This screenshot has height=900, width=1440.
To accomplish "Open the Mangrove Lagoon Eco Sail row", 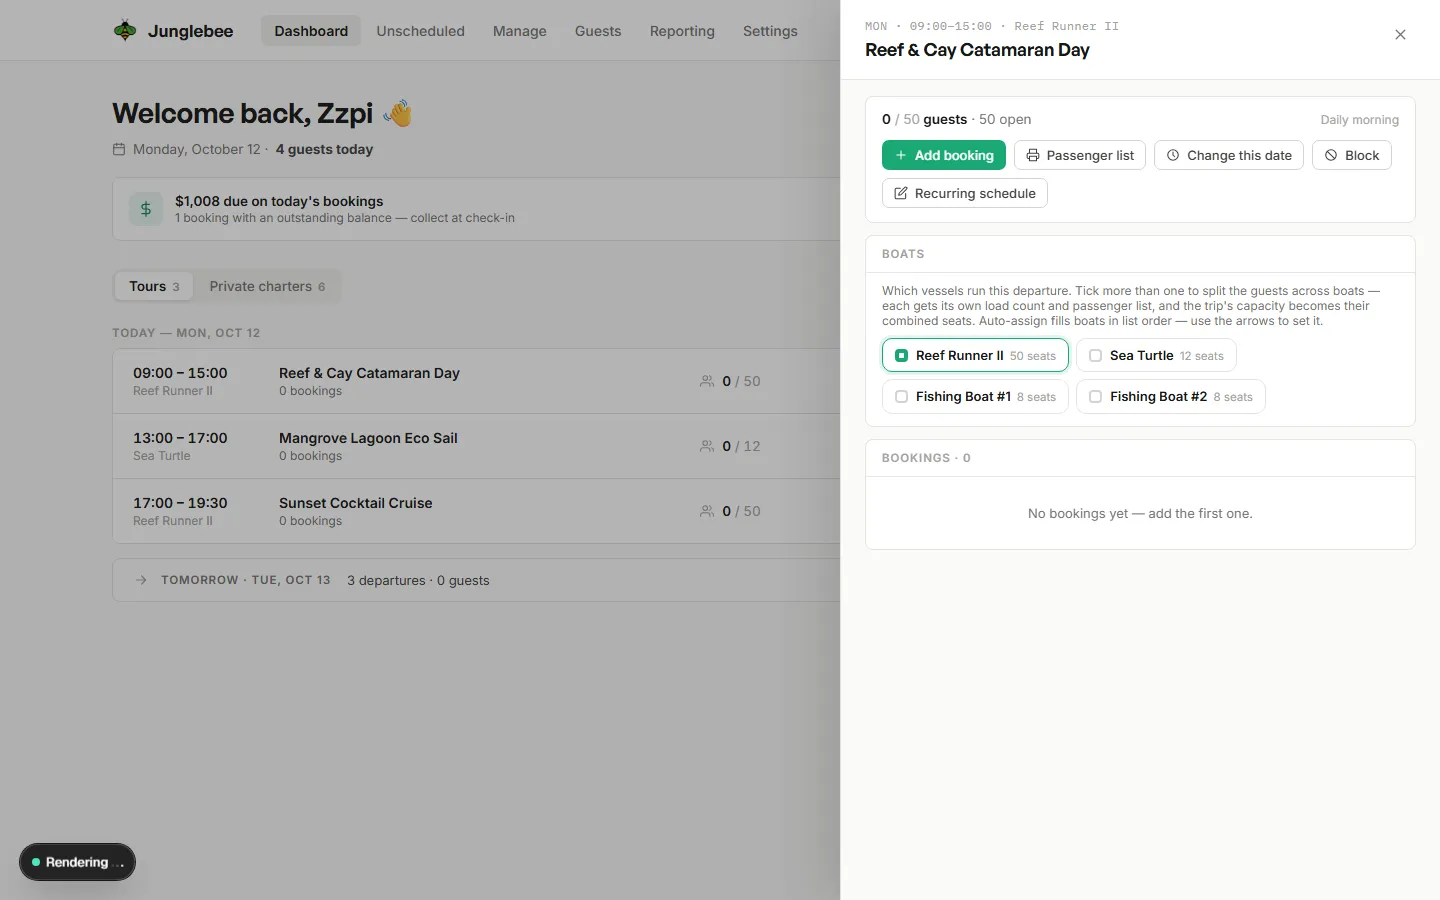I will click(476, 446).
